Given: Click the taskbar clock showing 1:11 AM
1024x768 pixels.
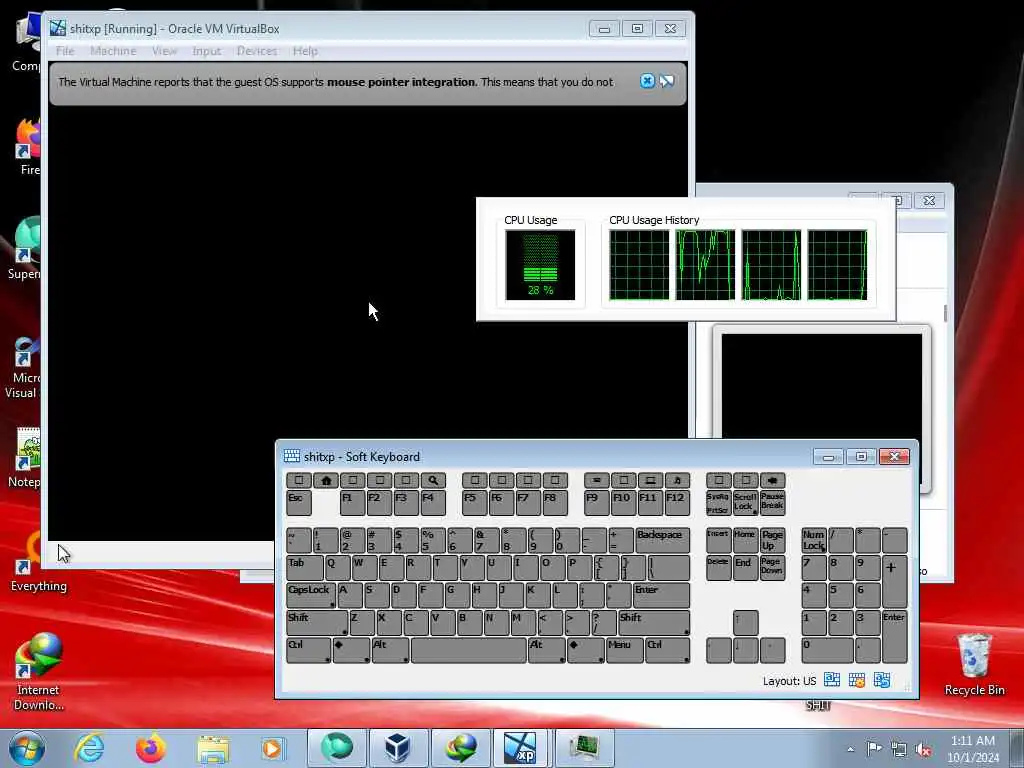Looking at the screenshot, I should click(973, 748).
